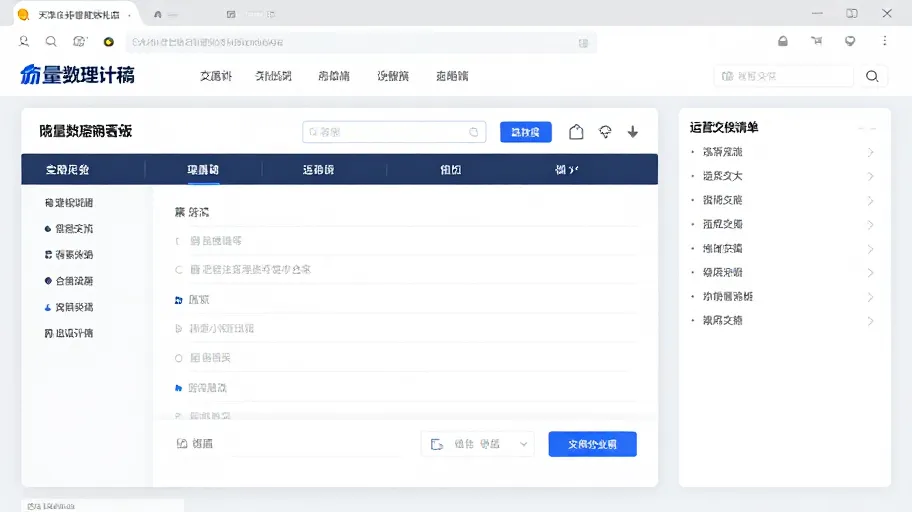Click the cloud icon in the dashboard header
This screenshot has height=512, width=912.
pyautogui.click(x=605, y=132)
